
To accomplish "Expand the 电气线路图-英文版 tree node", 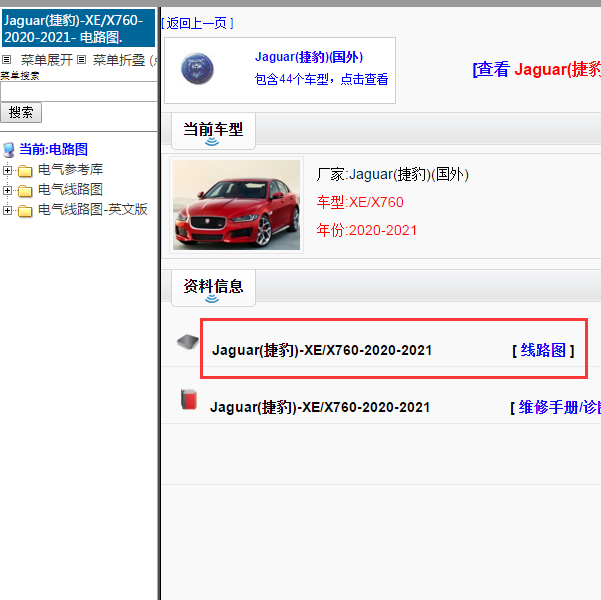I will tap(7, 210).
